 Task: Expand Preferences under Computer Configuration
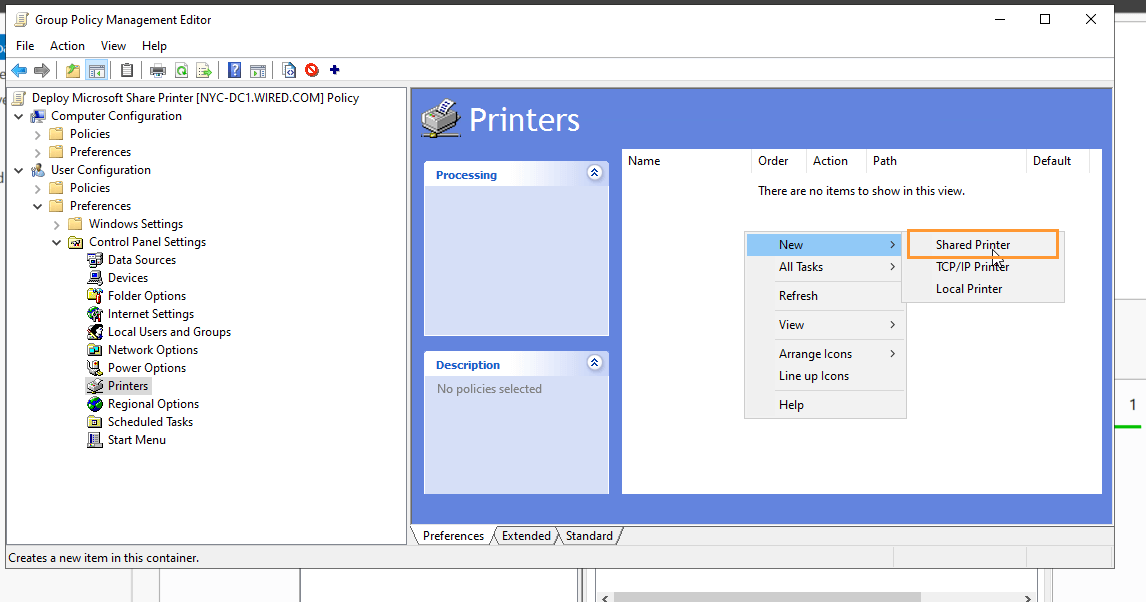click(37, 152)
